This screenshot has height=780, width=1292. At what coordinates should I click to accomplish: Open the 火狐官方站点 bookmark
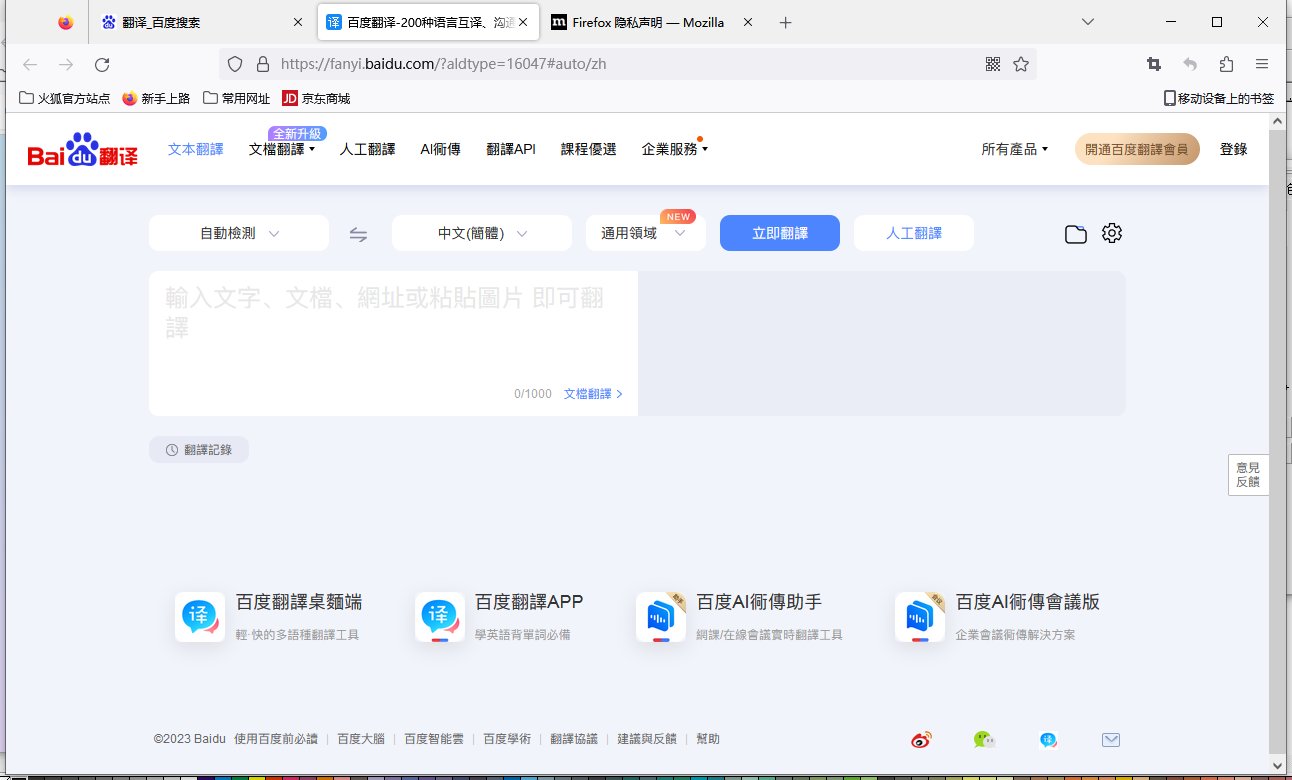click(x=65, y=98)
